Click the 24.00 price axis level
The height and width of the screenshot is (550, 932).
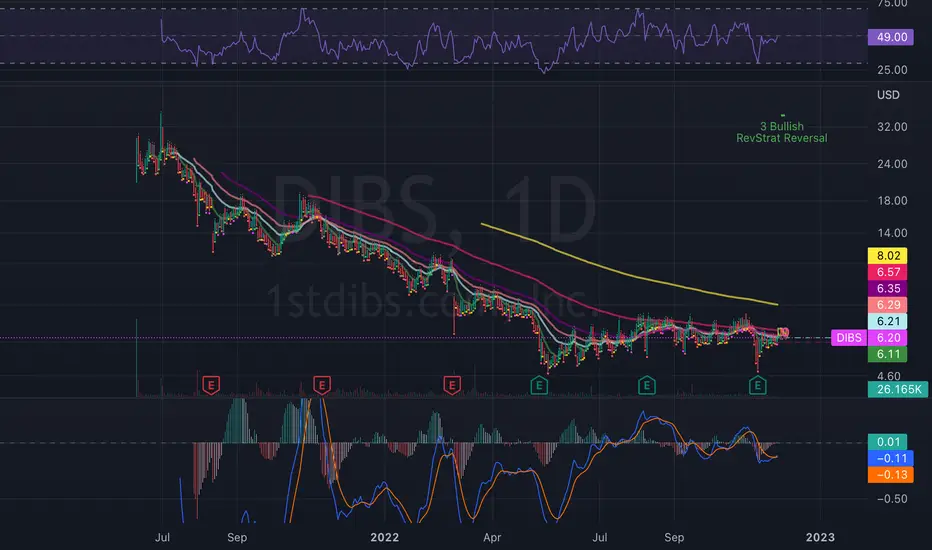click(892, 164)
